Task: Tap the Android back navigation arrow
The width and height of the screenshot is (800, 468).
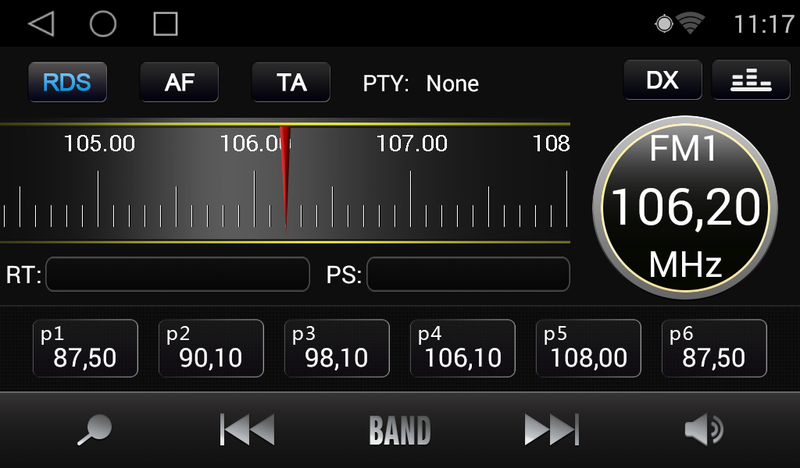Action: click(x=41, y=24)
